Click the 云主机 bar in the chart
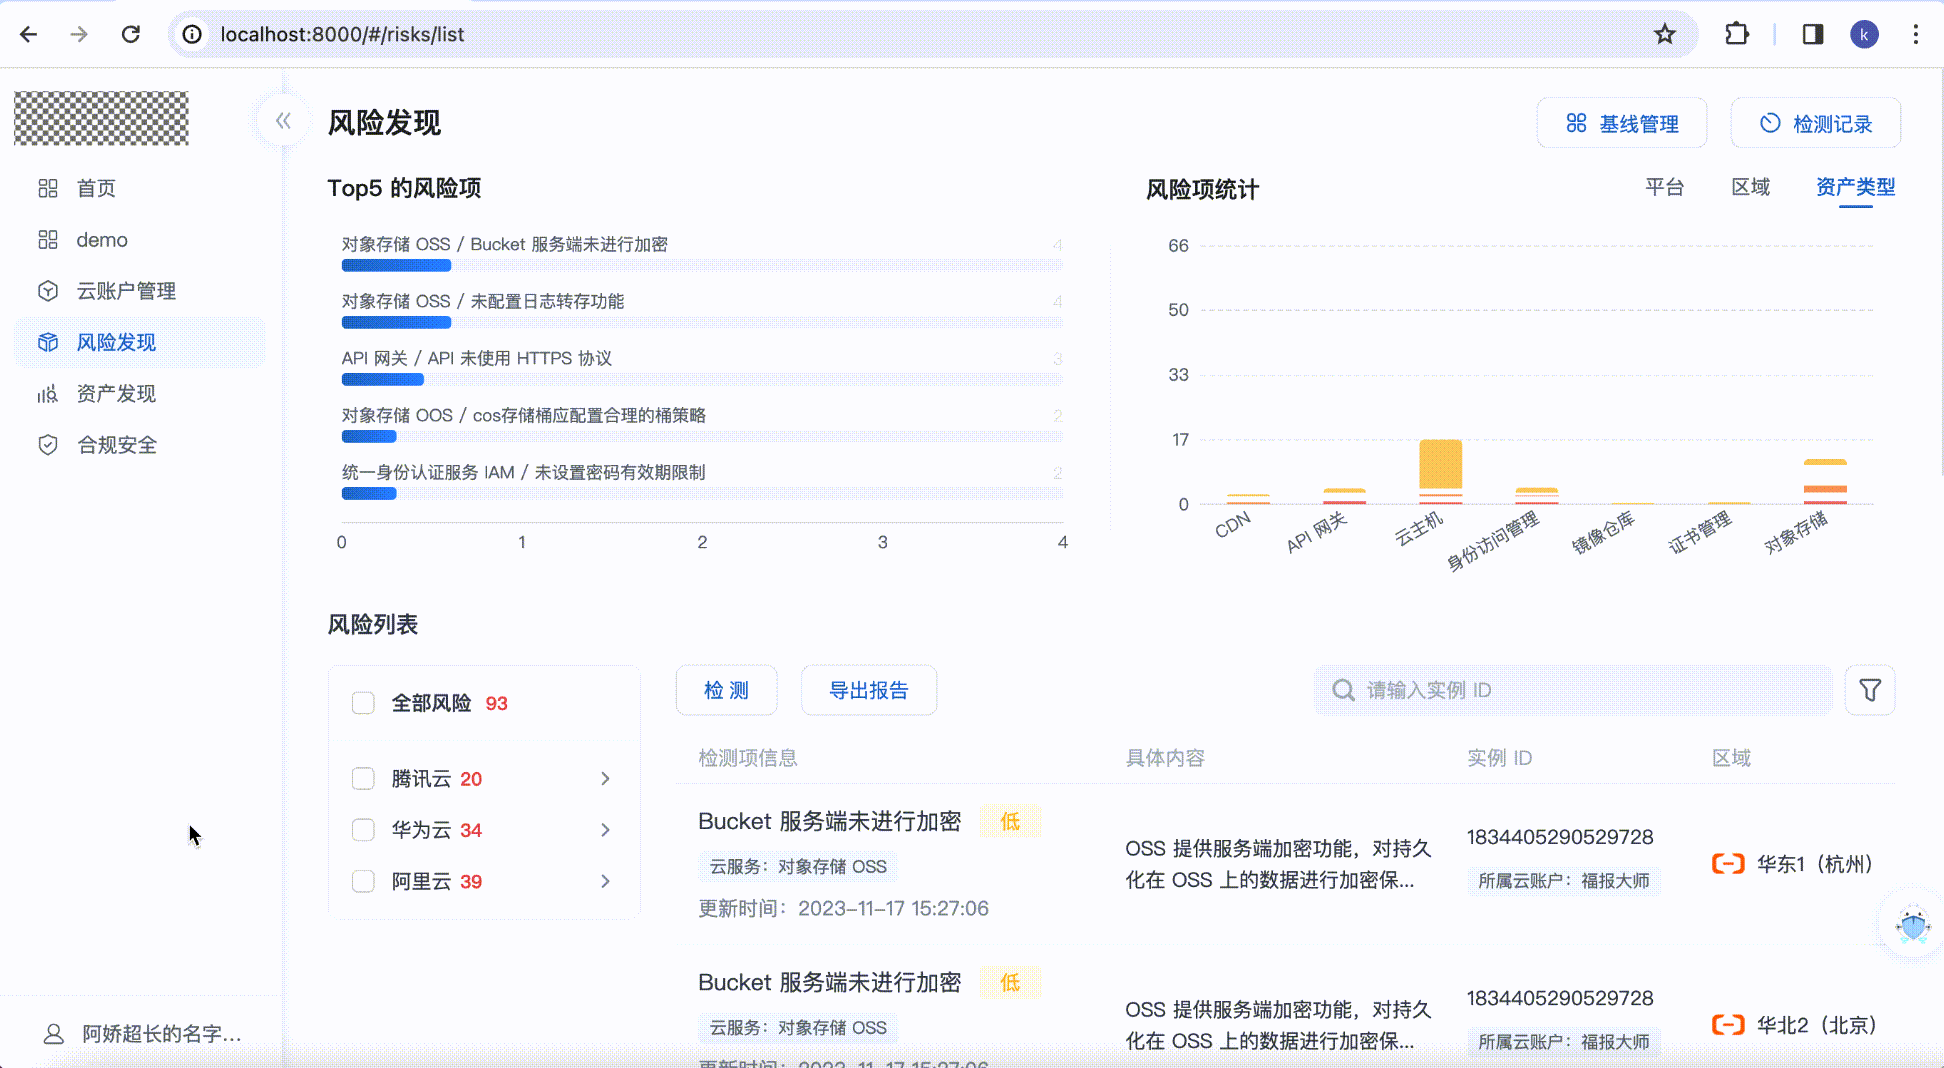The image size is (1944, 1068). coord(1440,465)
